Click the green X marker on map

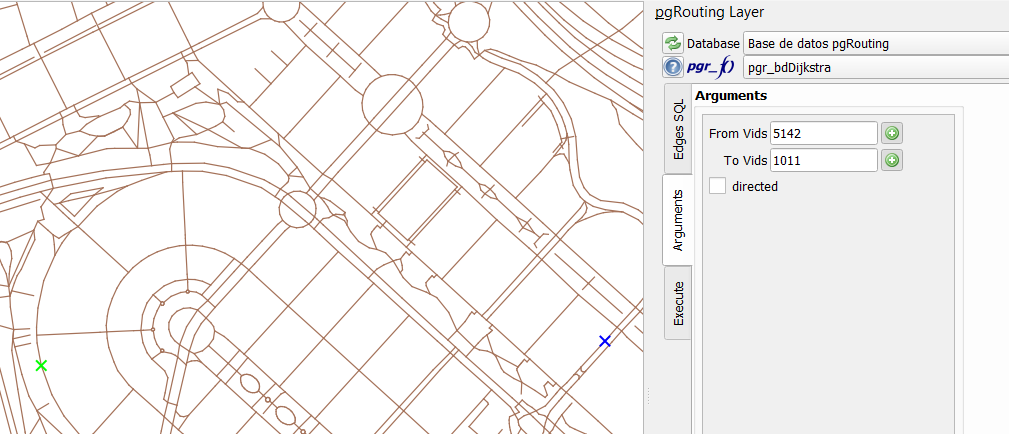(41, 366)
